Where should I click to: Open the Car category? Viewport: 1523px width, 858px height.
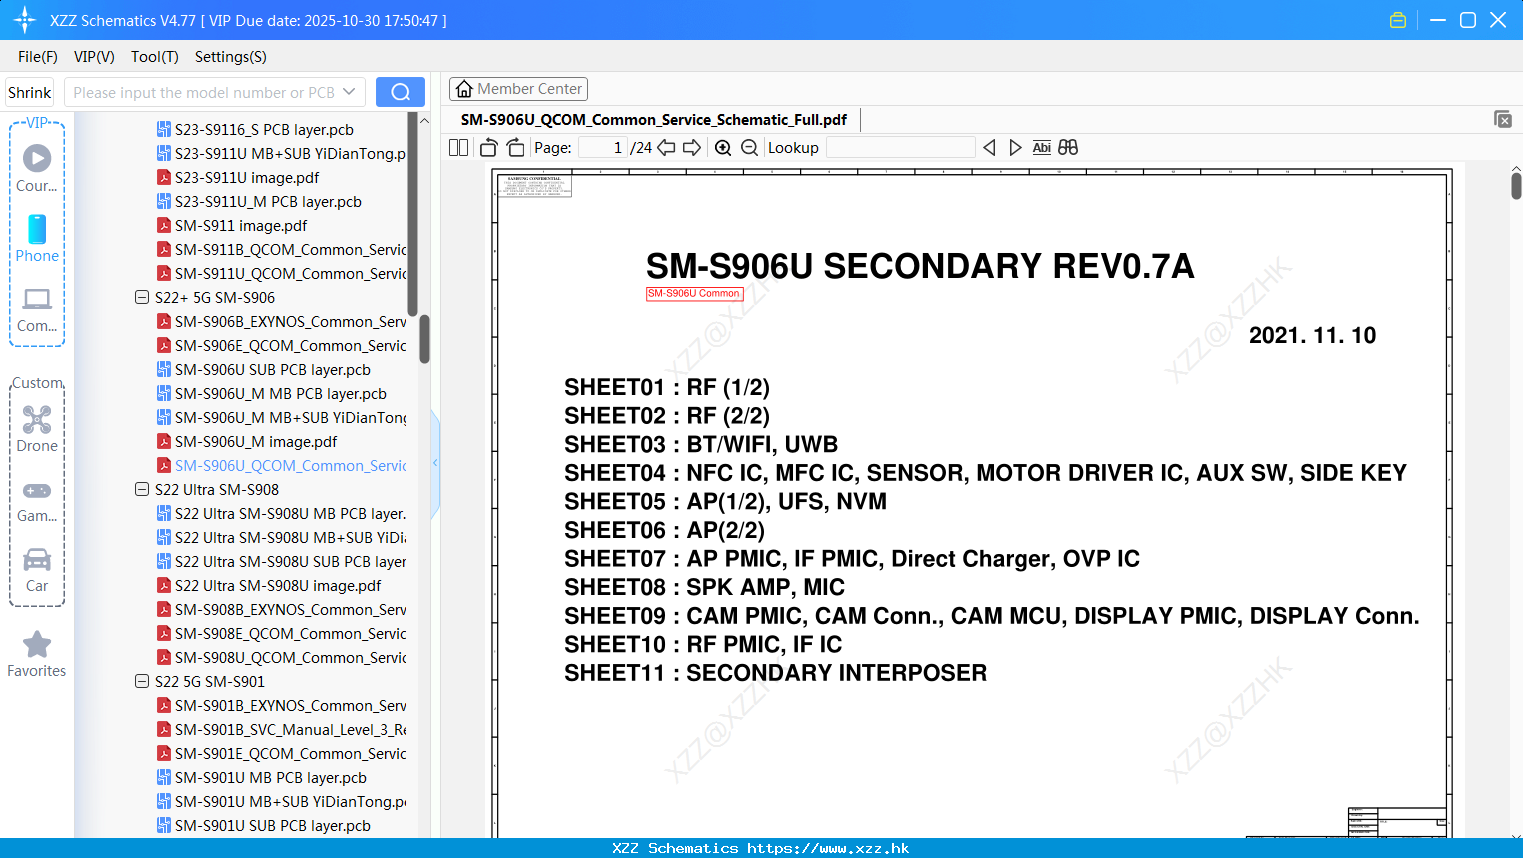coord(37,570)
